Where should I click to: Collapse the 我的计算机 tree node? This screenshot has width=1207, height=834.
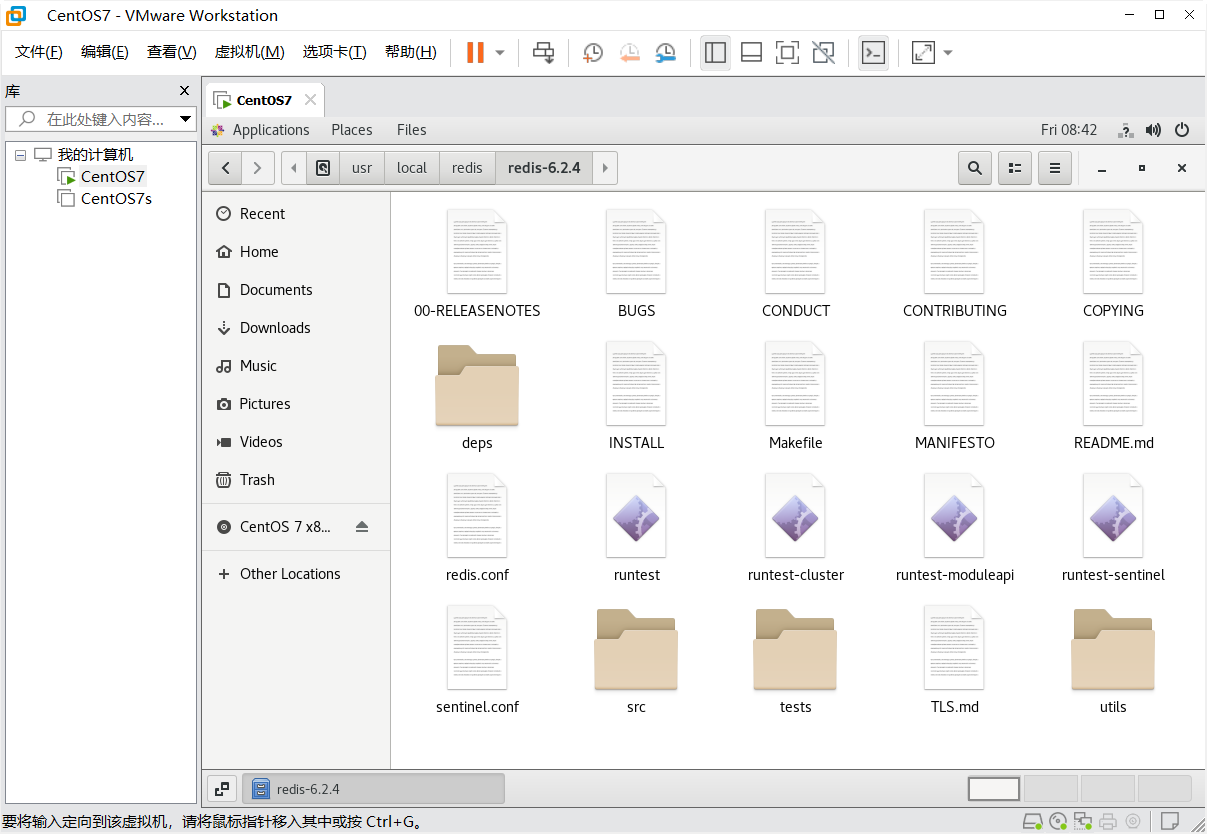coord(20,155)
